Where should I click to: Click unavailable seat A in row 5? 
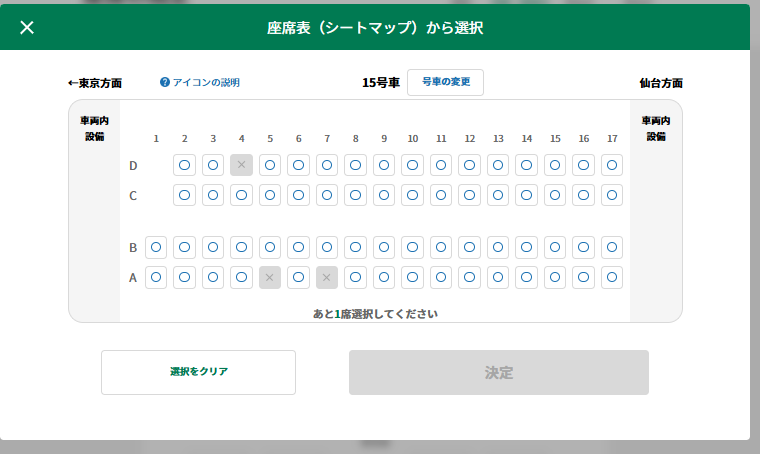(270, 277)
